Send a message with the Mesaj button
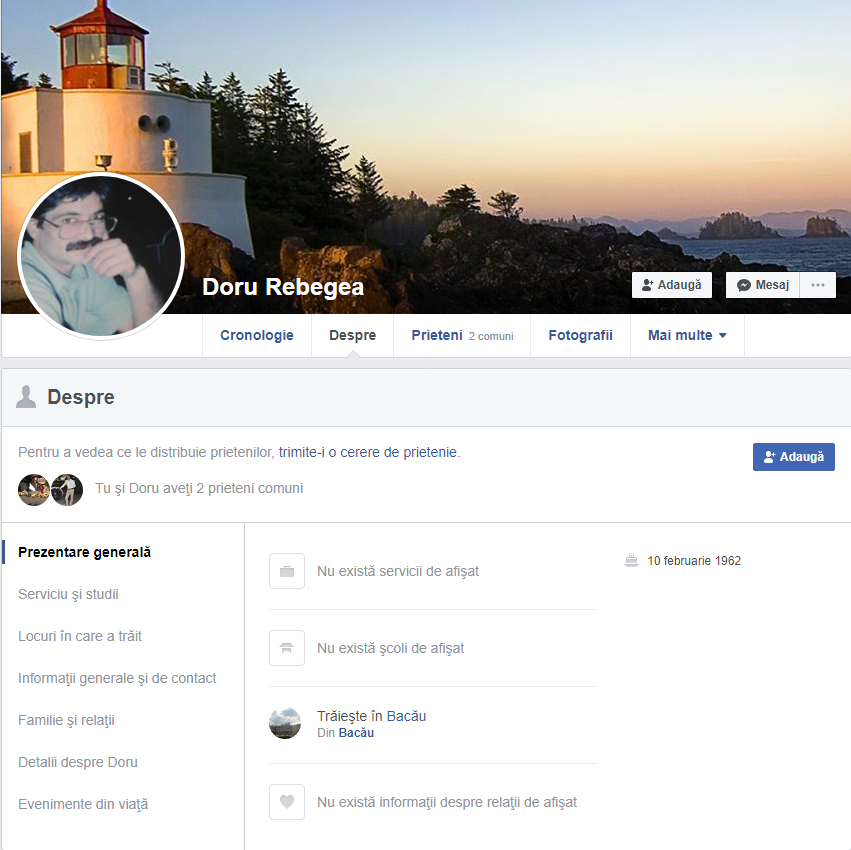 763,285
